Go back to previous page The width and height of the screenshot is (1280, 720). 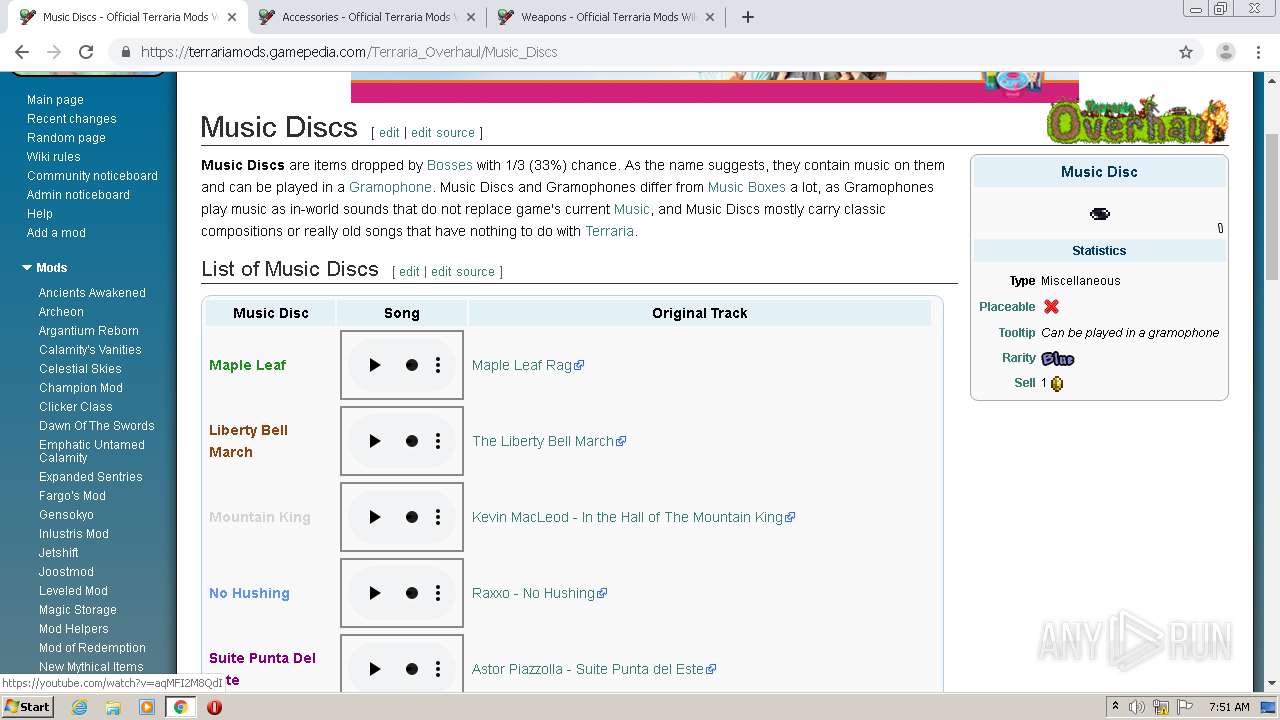[x=22, y=52]
